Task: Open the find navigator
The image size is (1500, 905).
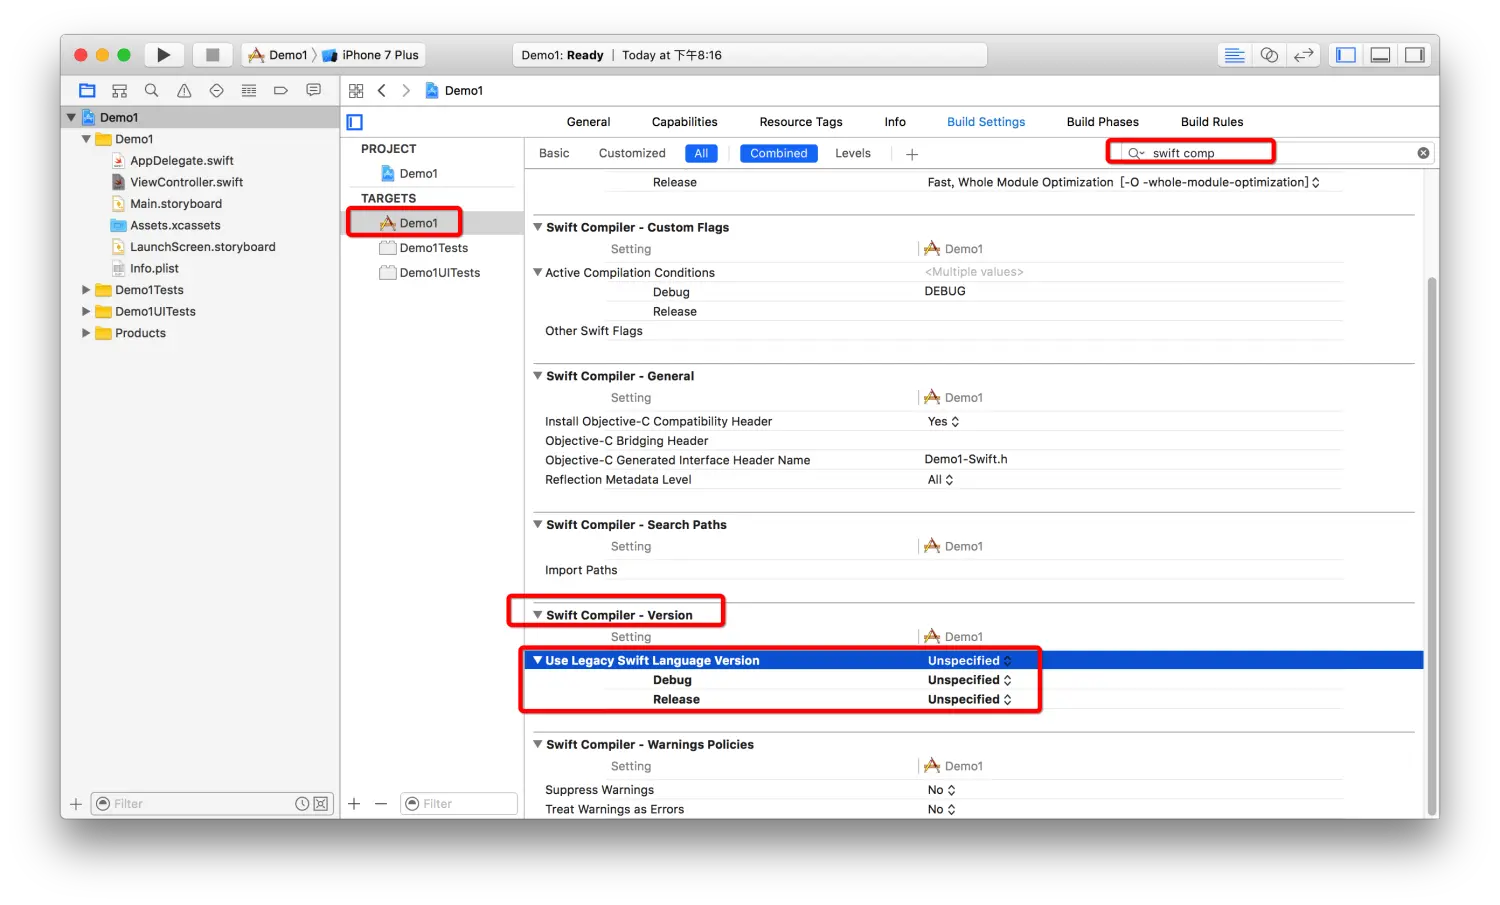Action: [x=151, y=90]
